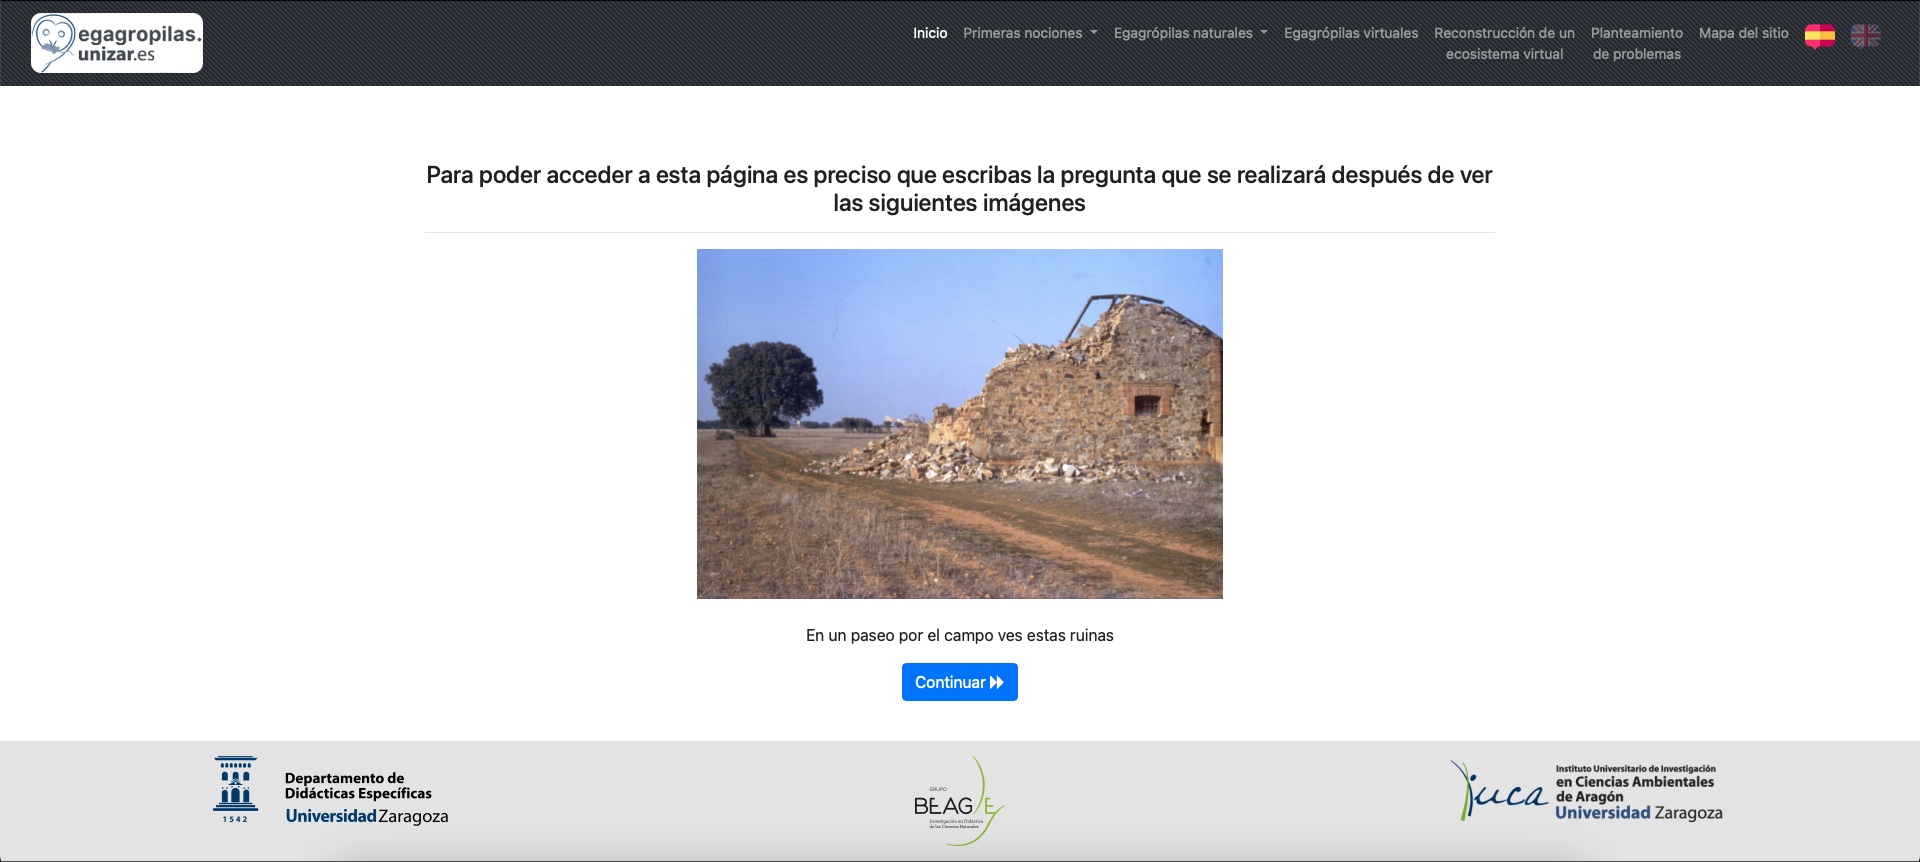1920x862 pixels.
Task: Expand the Primeras nociones dropdown
Action: tap(1030, 33)
